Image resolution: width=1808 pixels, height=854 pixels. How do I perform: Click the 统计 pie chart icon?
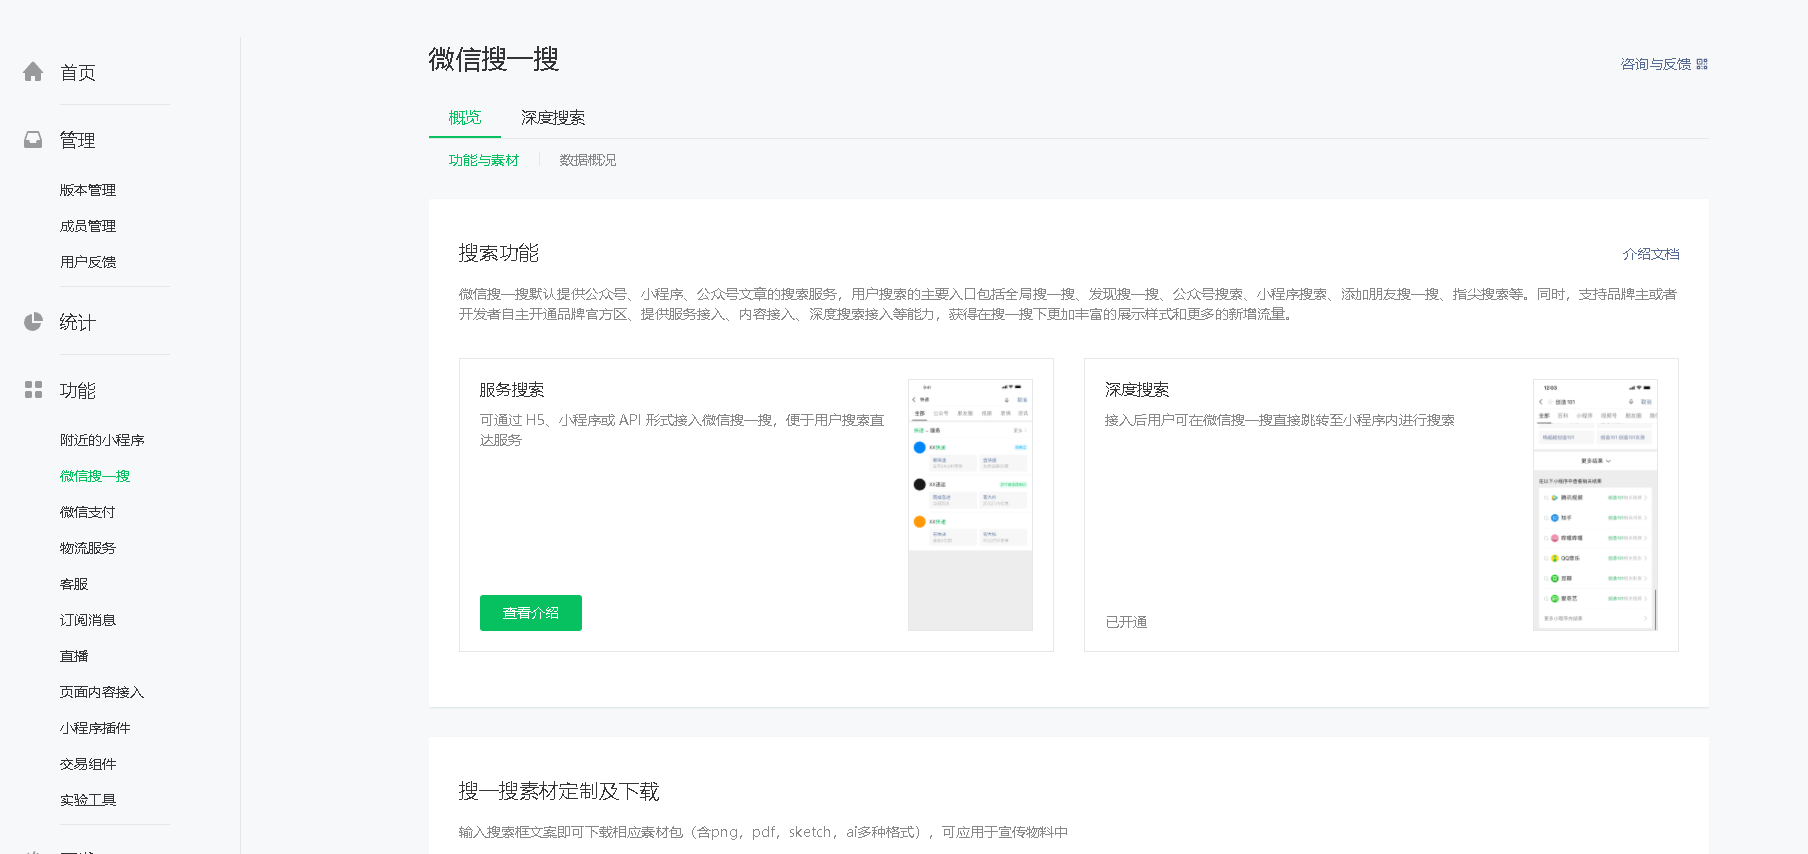point(33,322)
